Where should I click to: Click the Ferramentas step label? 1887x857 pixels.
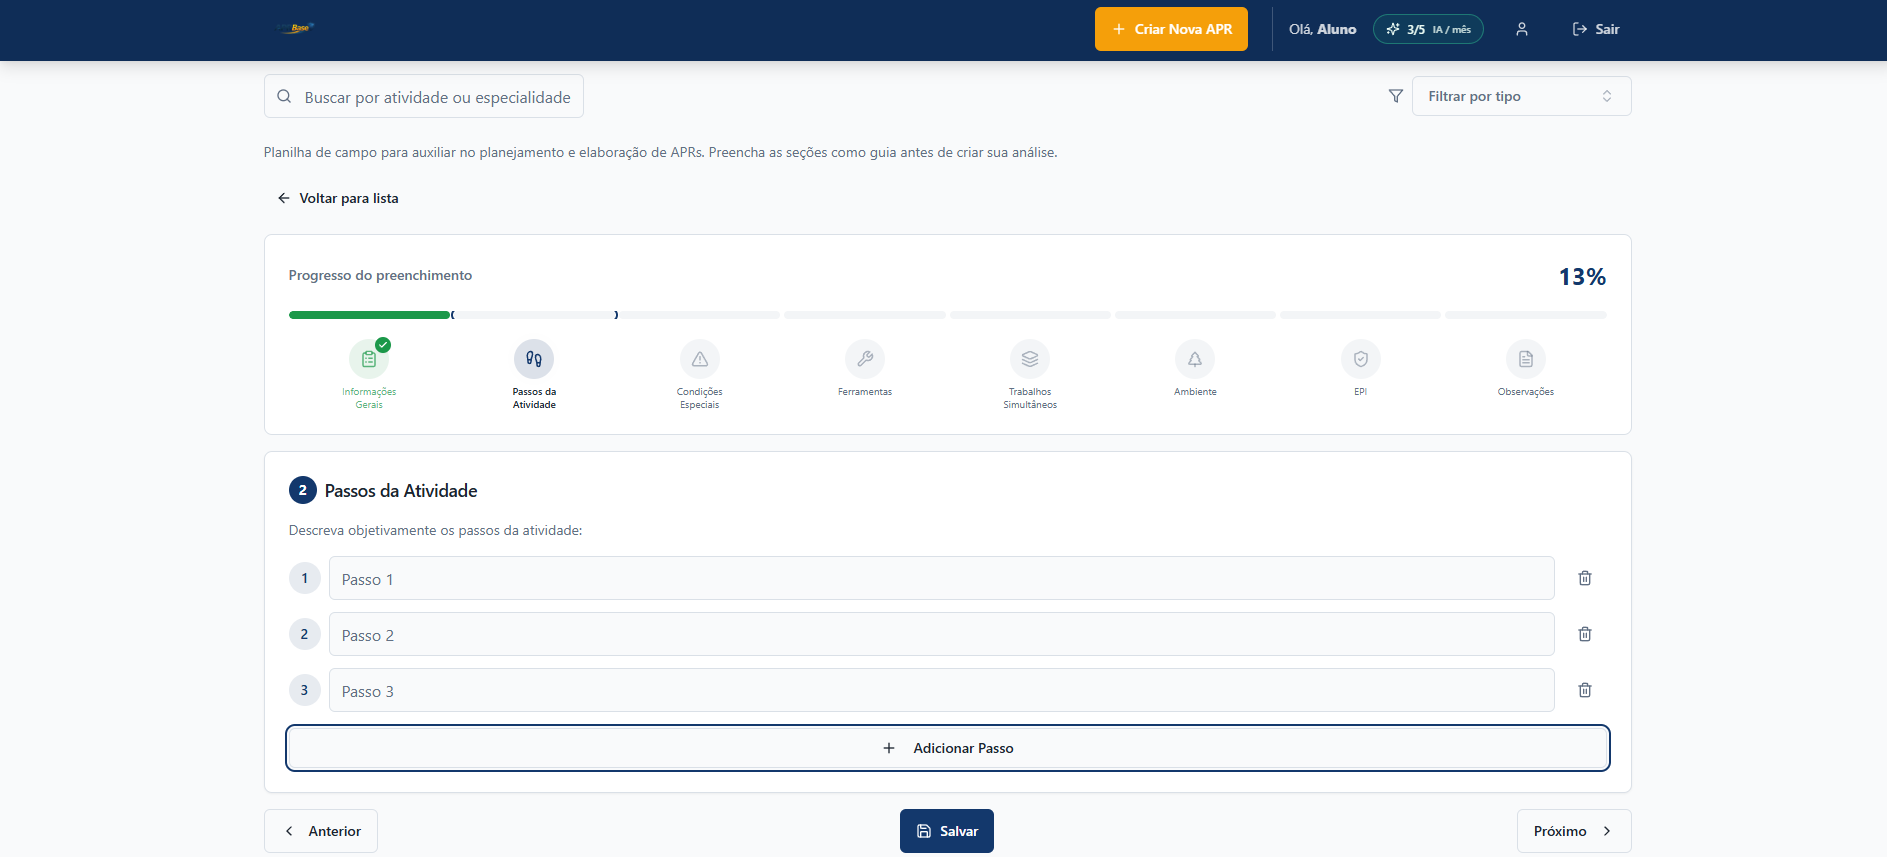(865, 392)
